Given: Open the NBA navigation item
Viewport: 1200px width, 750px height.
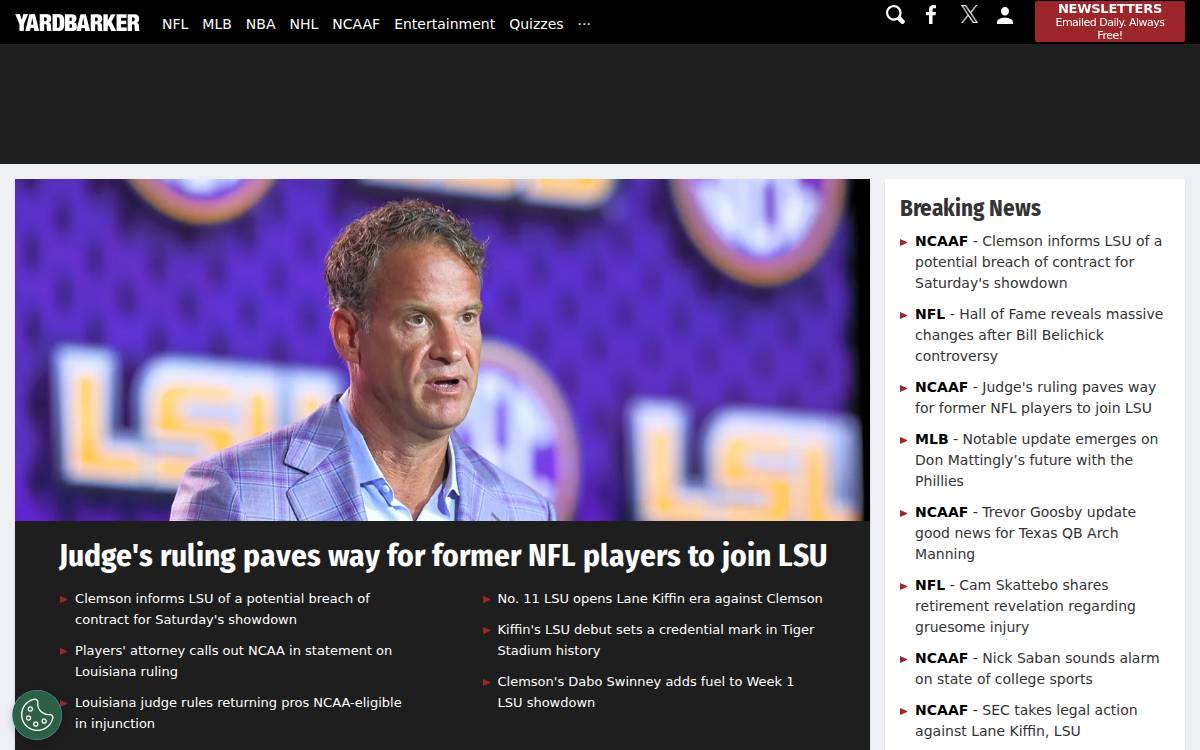Looking at the screenshot, I should point(260,24).
